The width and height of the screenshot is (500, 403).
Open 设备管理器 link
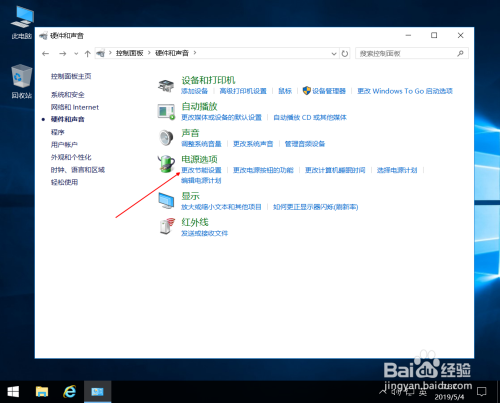[x=329, y=91]
